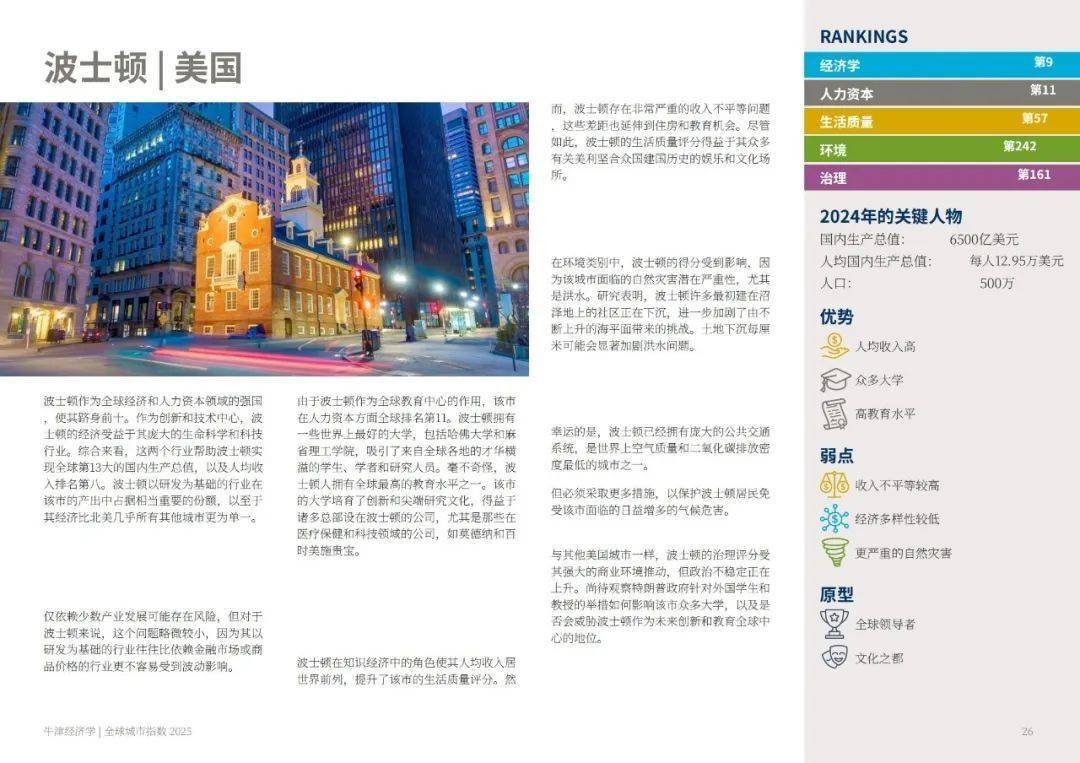Click the 人力资本 ranking bar
The width and height of the screenshot is (1080, 763).
936,91
